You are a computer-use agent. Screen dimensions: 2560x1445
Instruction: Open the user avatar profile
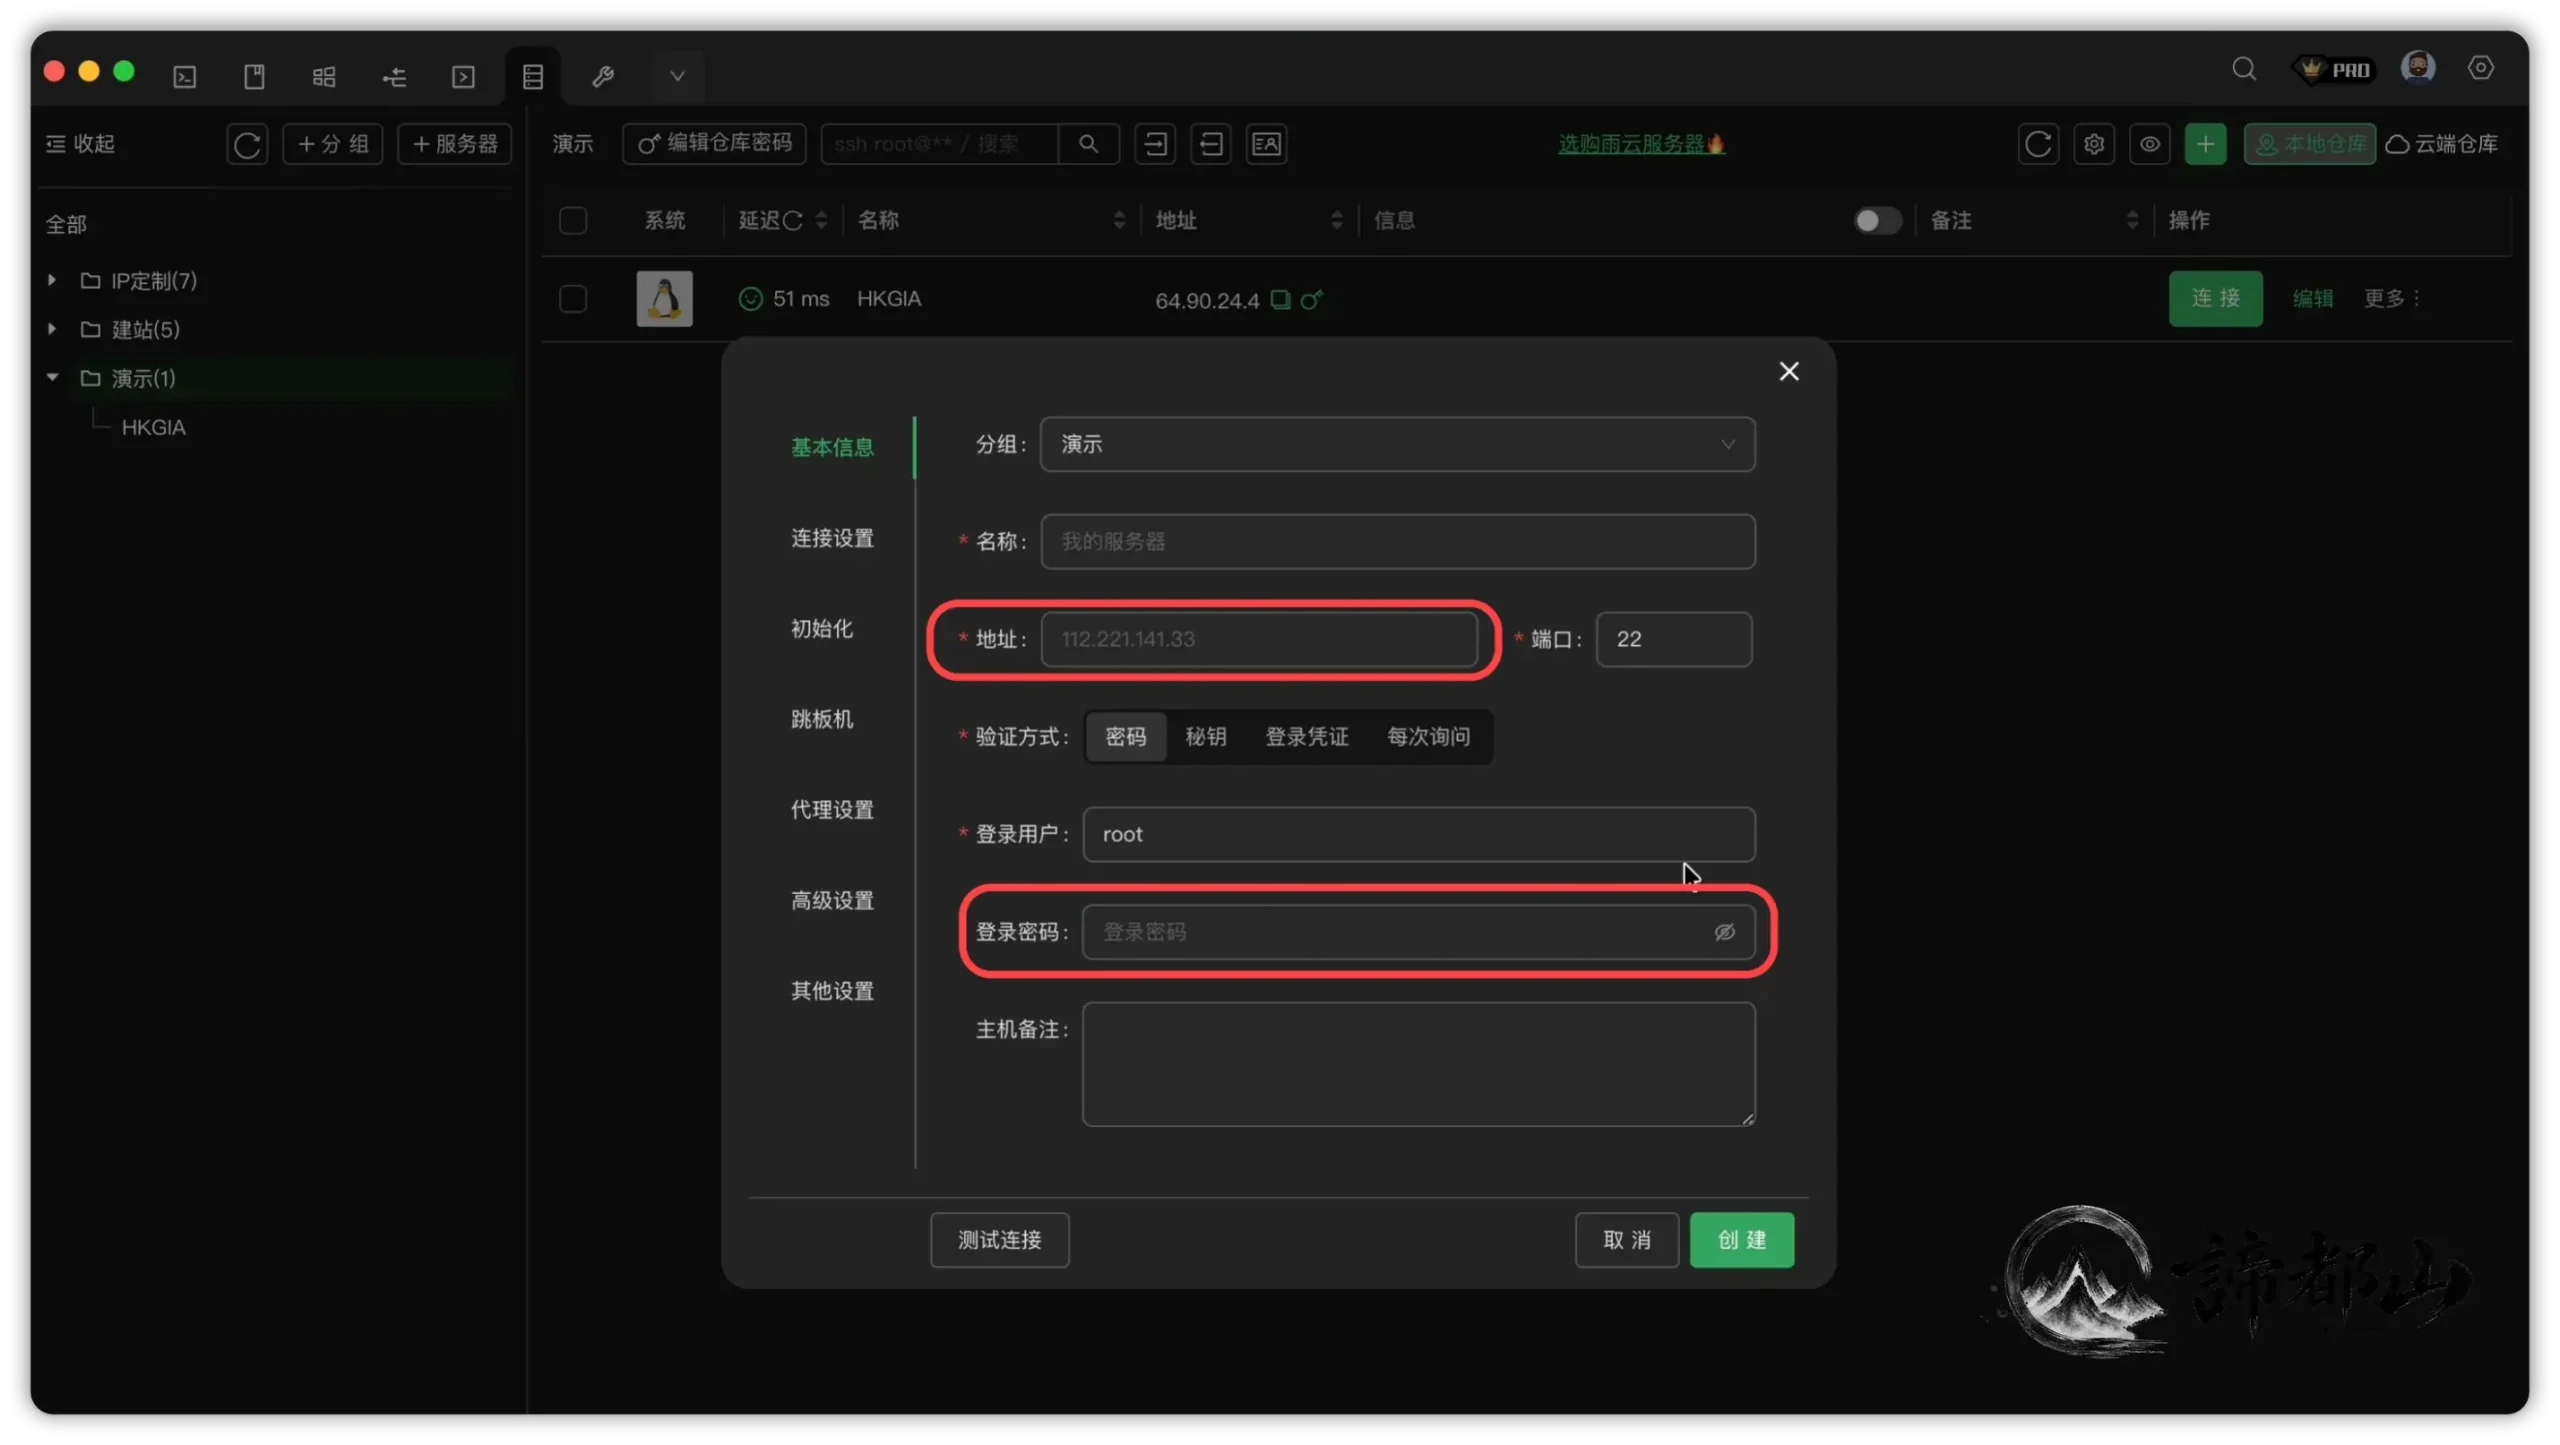pos(2417,68)
